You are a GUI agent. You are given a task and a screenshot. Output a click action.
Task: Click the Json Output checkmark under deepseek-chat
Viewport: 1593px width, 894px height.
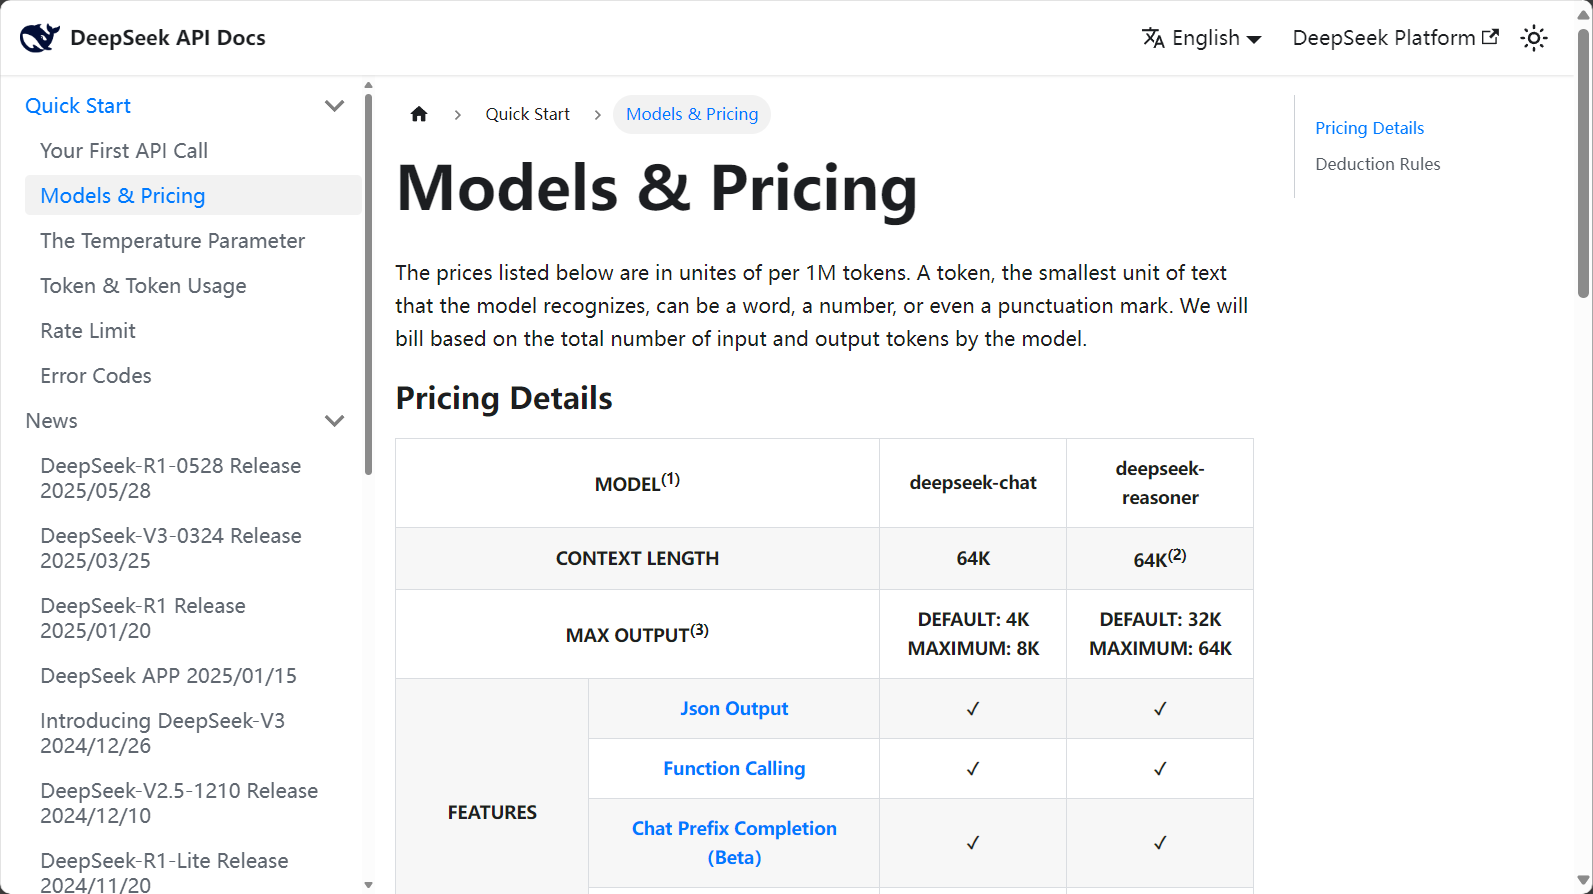coord(973,709)
